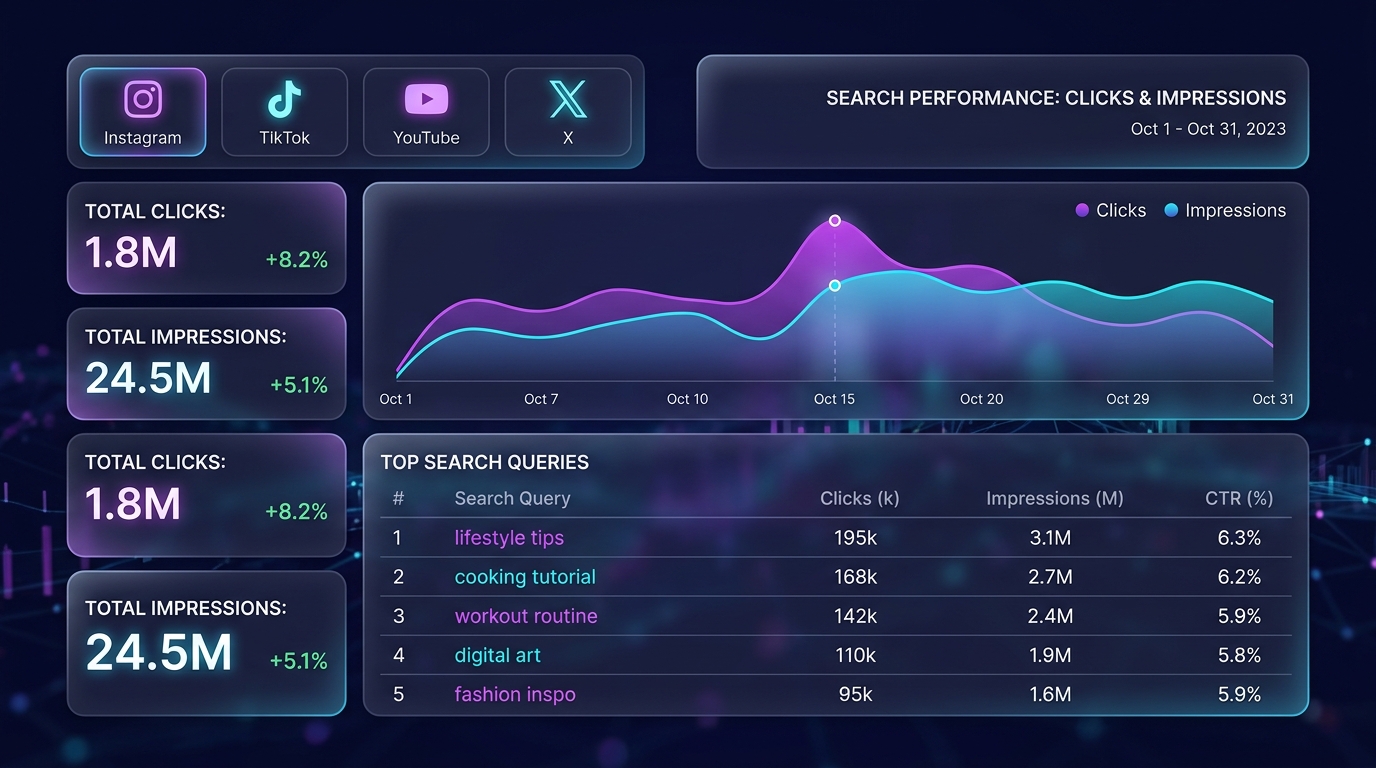The image size is (1376, 768).
Task: Click the Oct 15 axis label
Action: click(834, 399)
